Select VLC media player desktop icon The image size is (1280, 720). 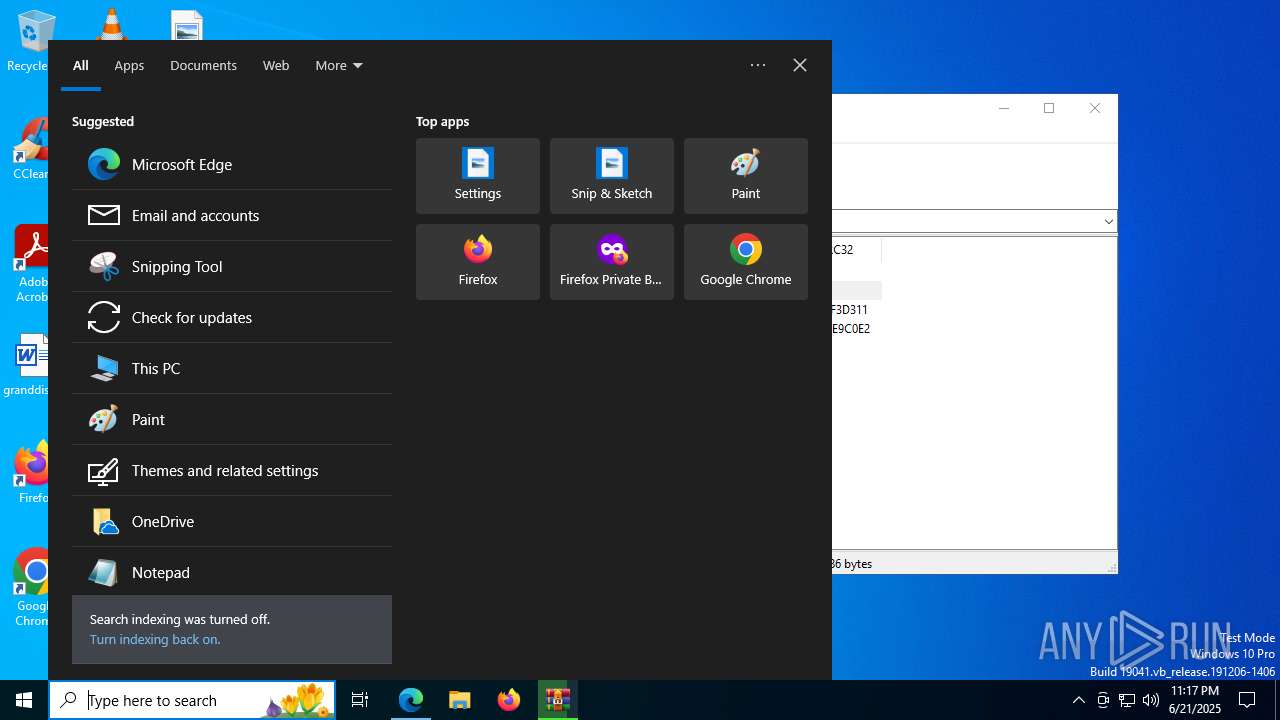pyautogui.click(x=111, y=24)
